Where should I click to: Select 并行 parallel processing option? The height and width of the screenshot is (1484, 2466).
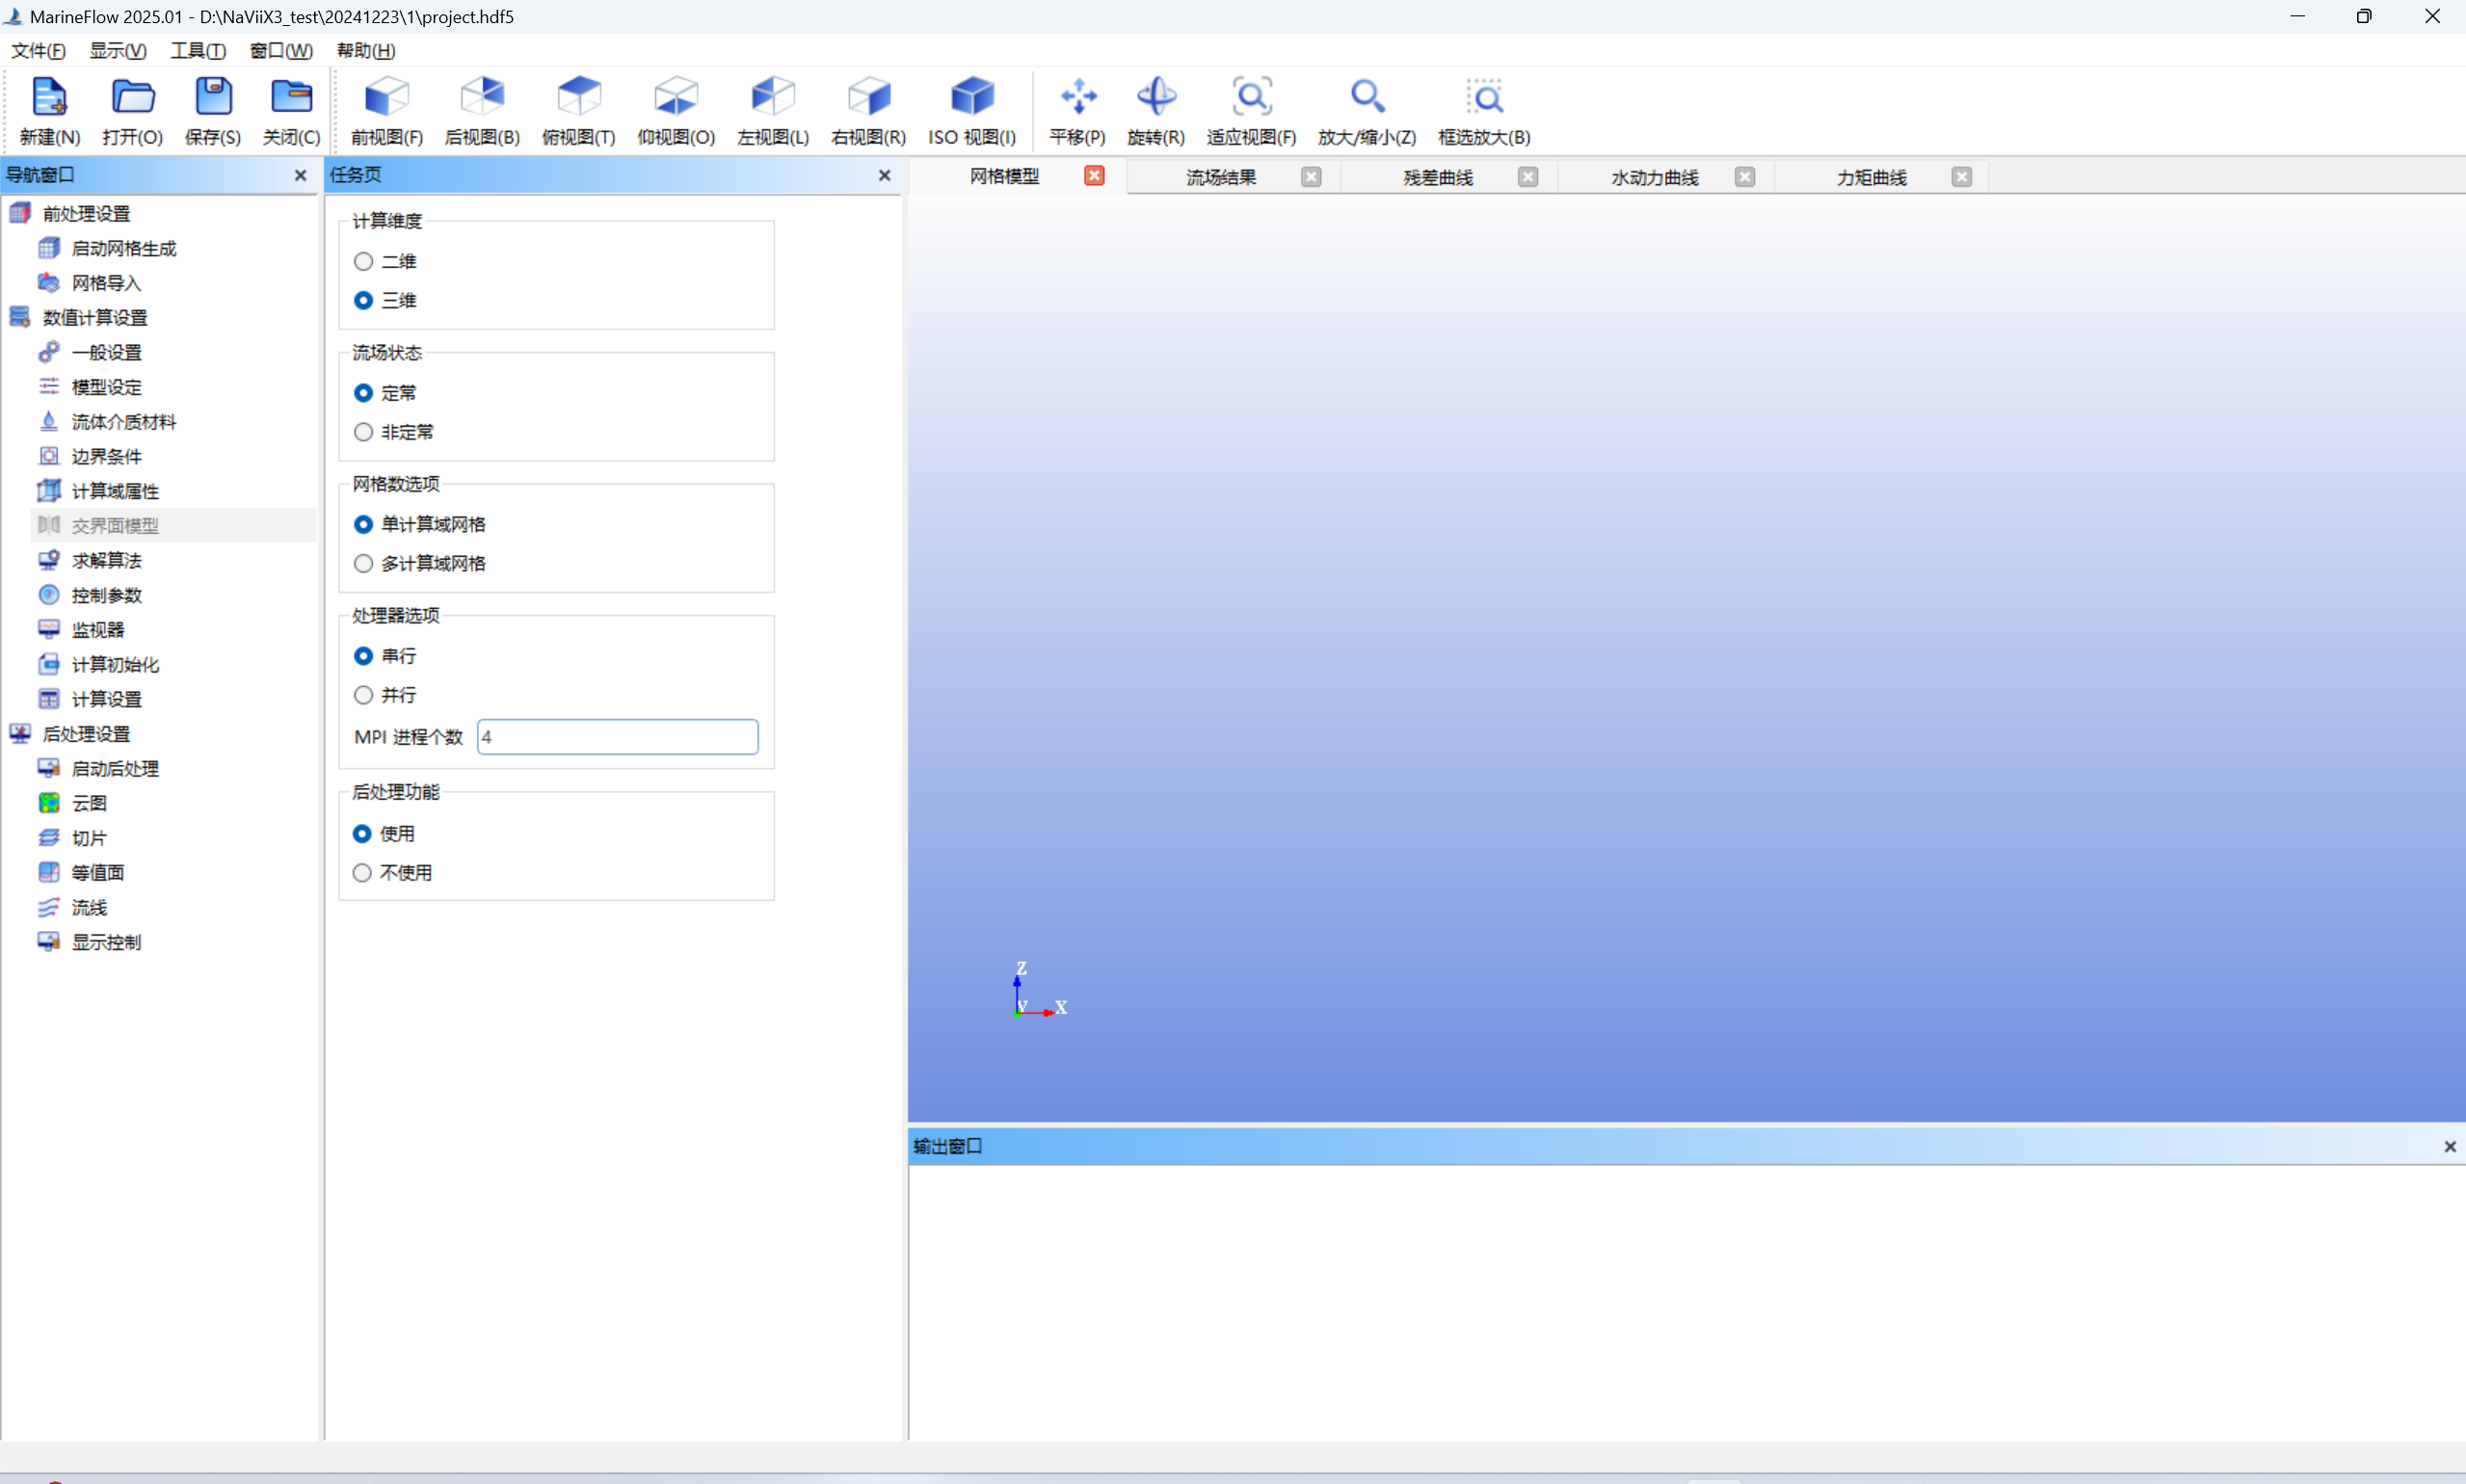point(363,696)
